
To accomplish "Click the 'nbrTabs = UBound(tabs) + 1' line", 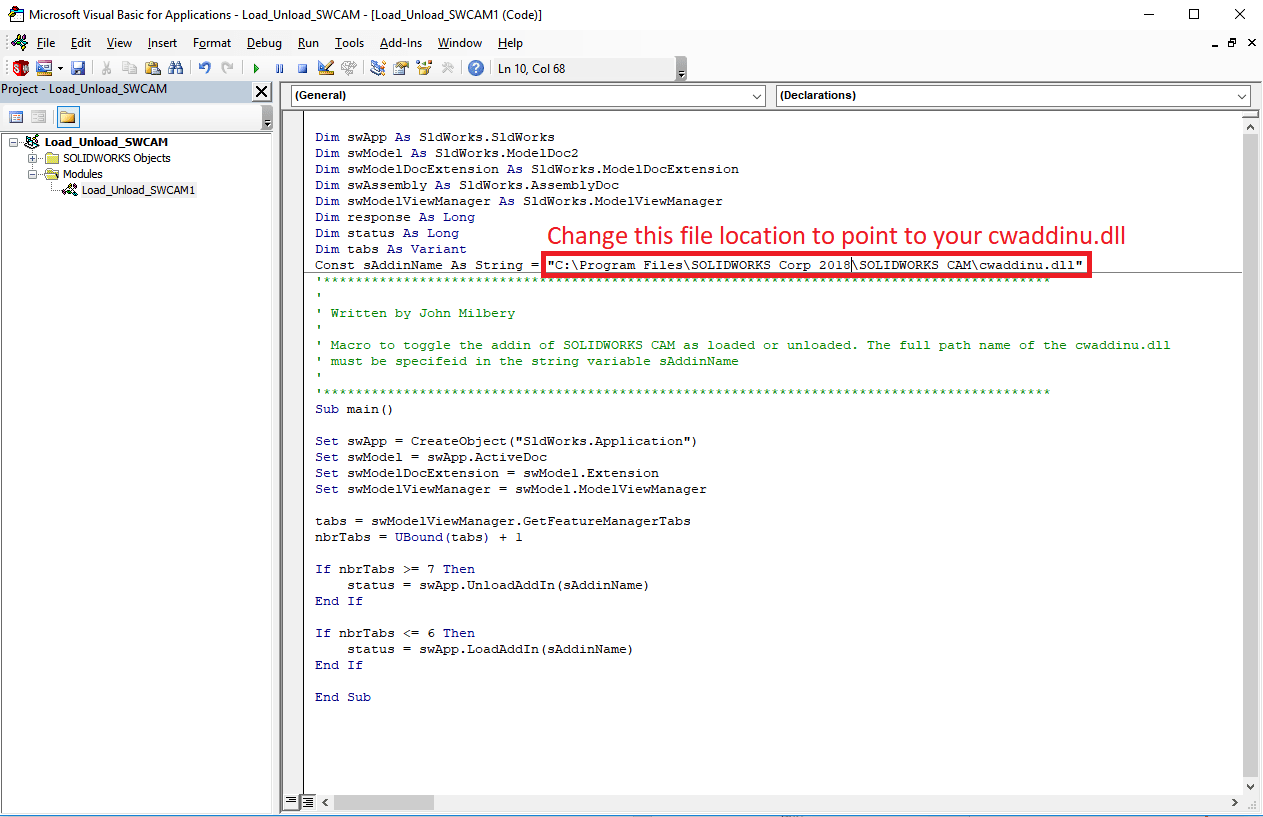I will 419,537.
